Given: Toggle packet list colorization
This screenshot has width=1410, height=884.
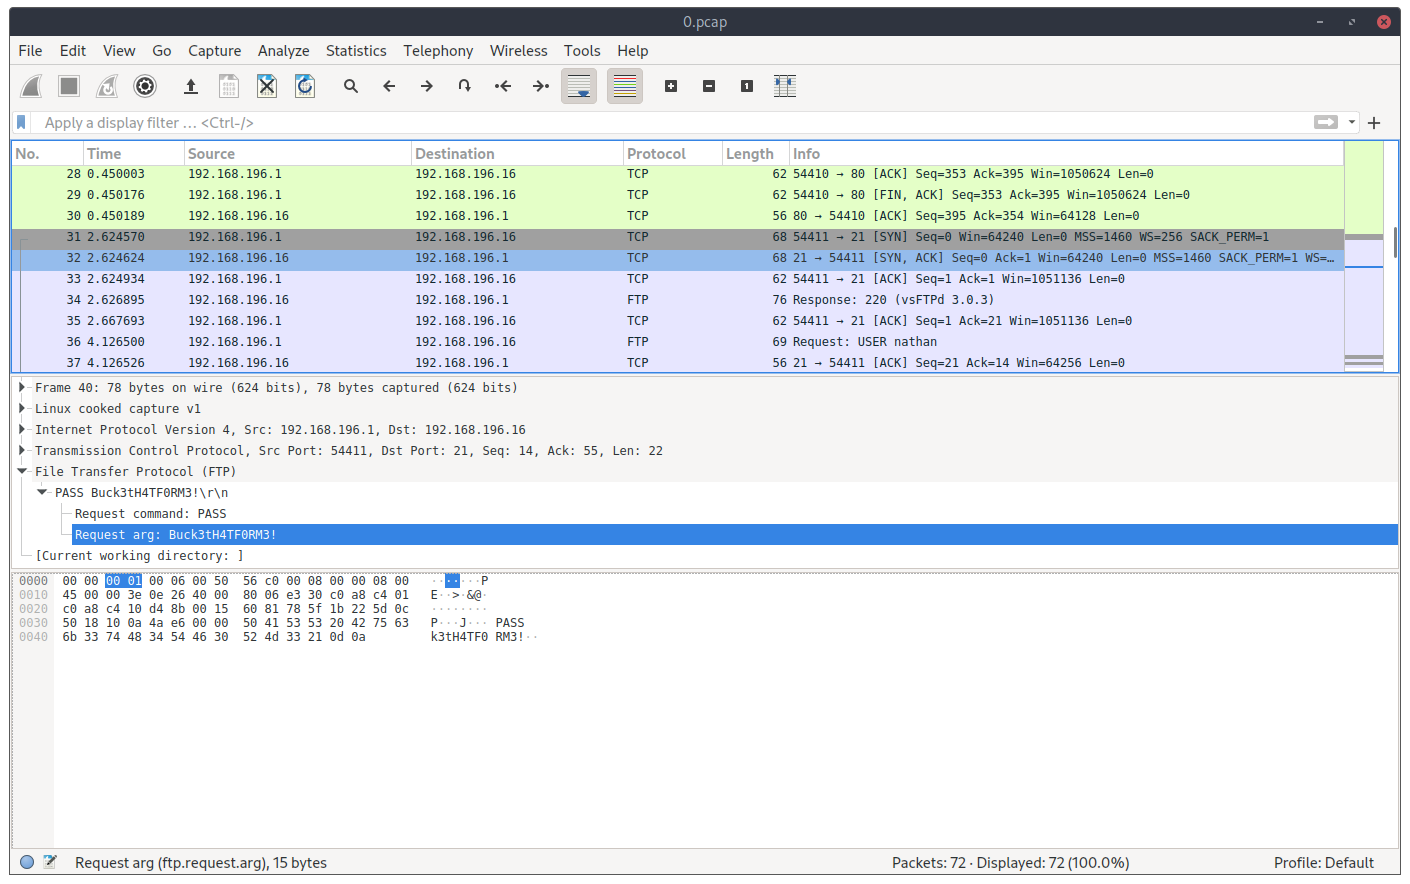Looking at the screenshot, I should [x=624, y=86].
